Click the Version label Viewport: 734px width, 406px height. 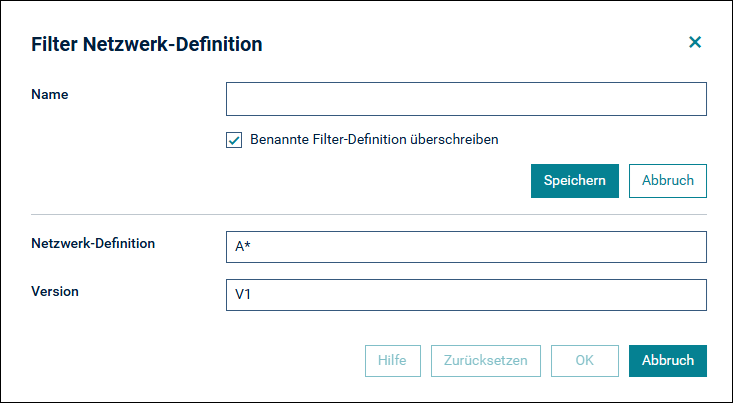(55, 292)
